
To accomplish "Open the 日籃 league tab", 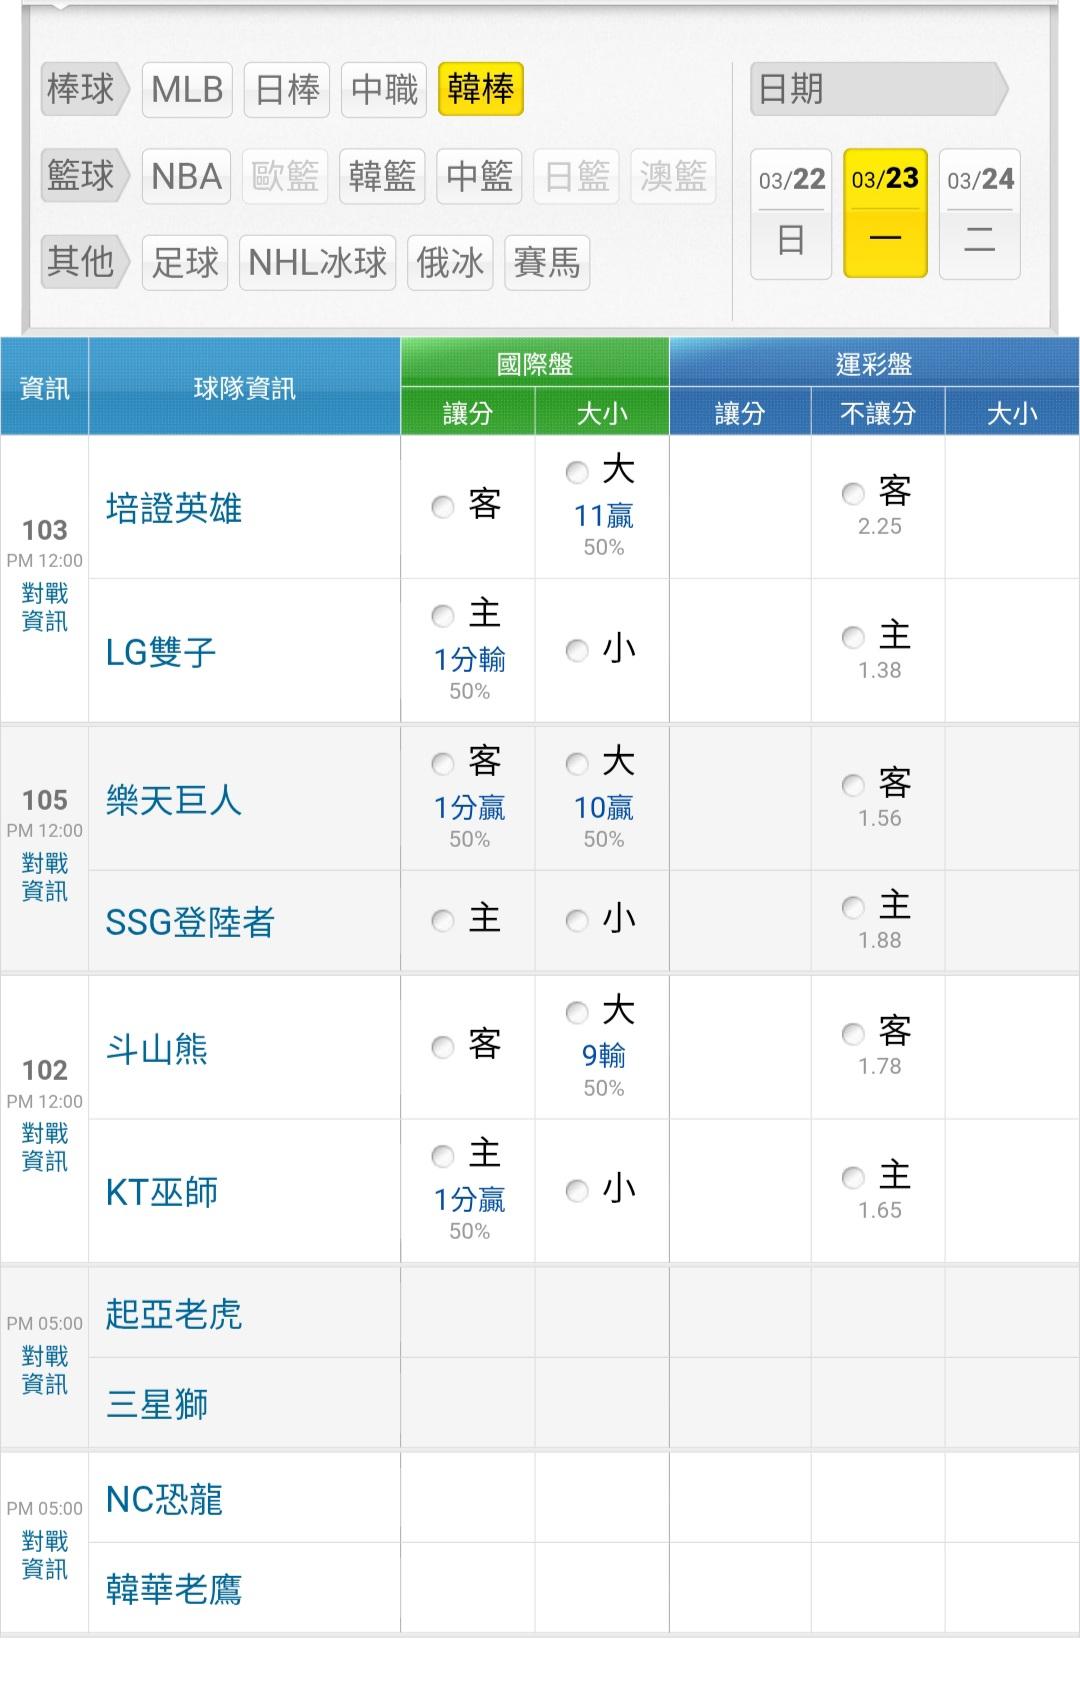I will coord(577,177).
